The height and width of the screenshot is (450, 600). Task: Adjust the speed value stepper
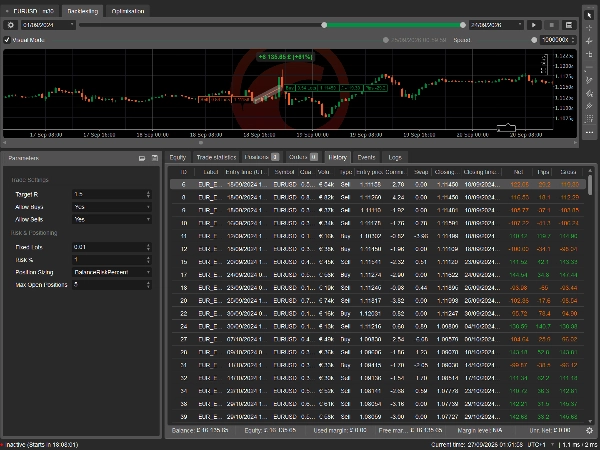point(573,40)
